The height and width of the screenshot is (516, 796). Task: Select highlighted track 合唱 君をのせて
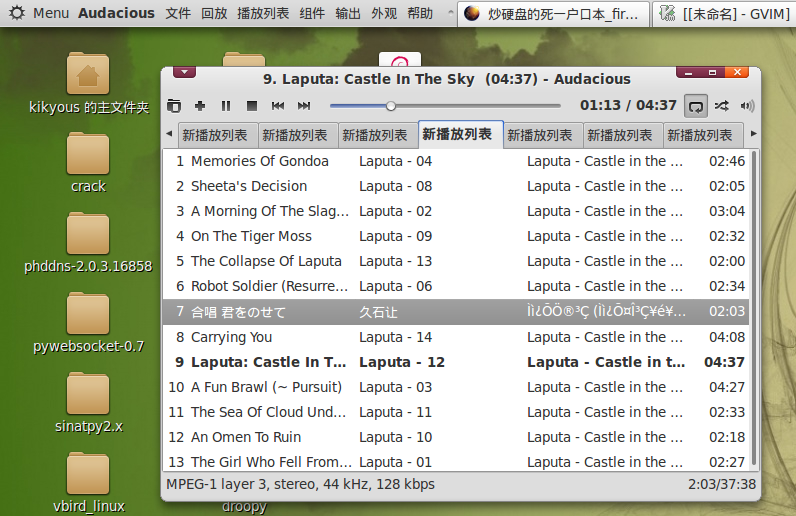tap(456, 311)
